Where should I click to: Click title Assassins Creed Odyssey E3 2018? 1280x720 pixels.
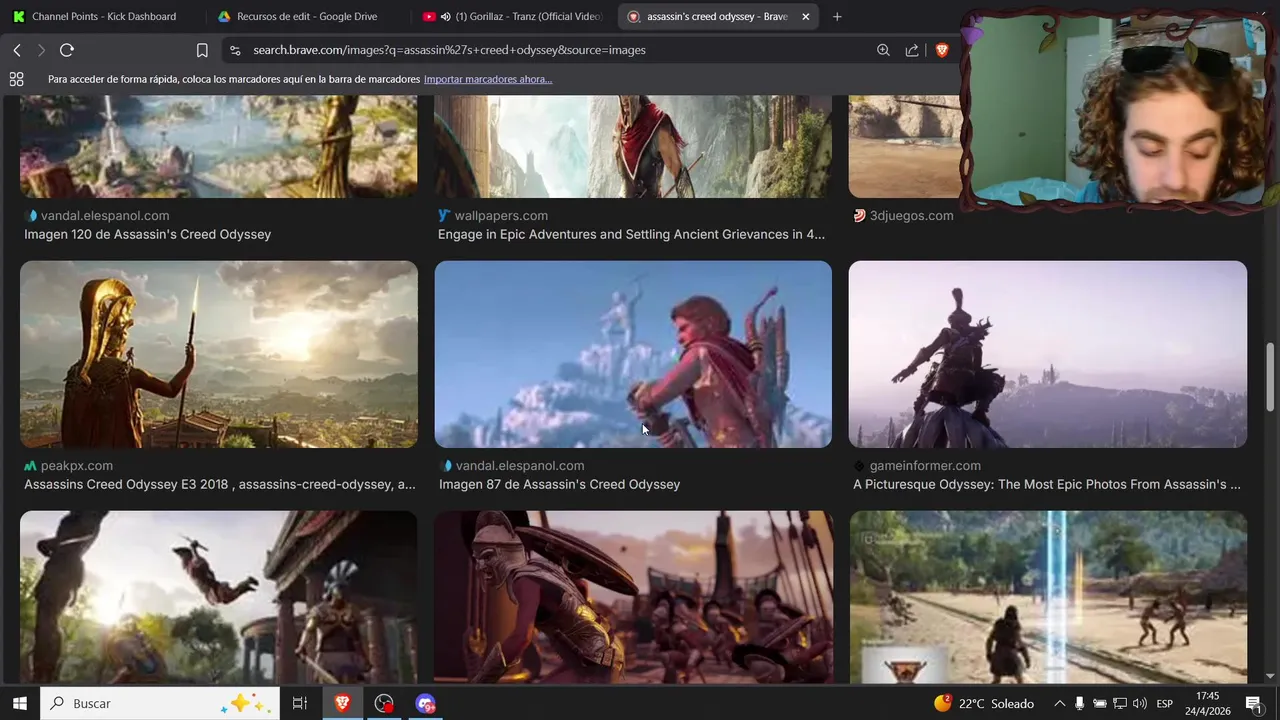(x=220, y=484)
